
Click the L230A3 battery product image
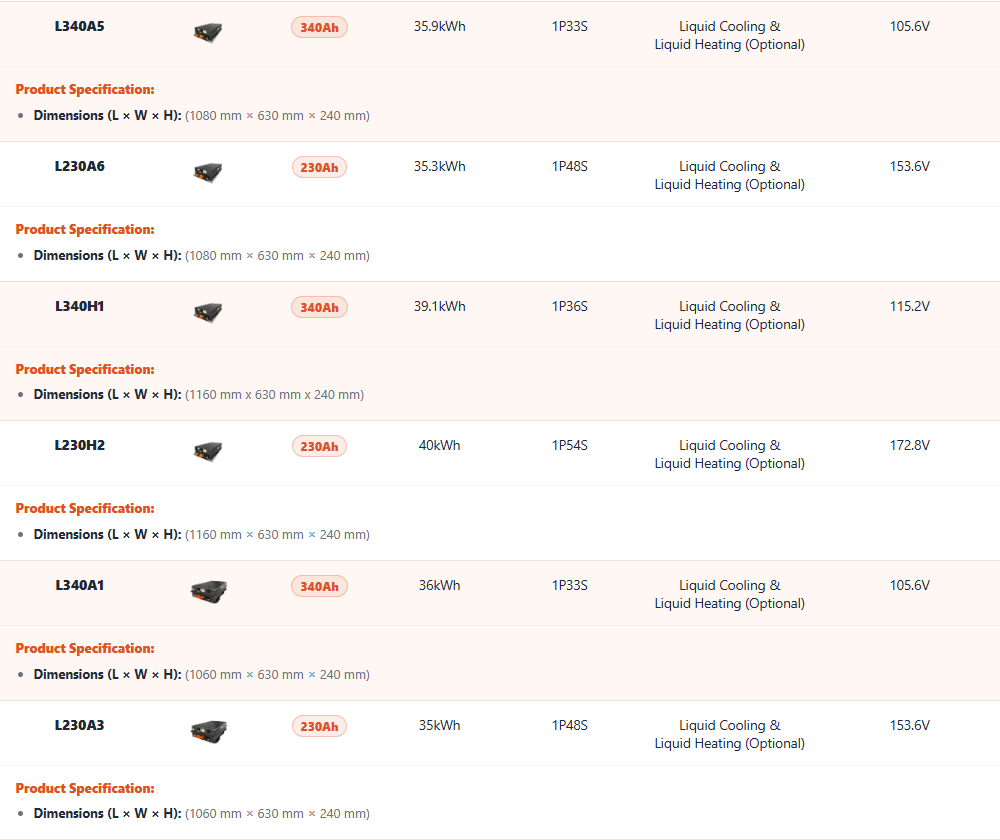coord(209,730)
